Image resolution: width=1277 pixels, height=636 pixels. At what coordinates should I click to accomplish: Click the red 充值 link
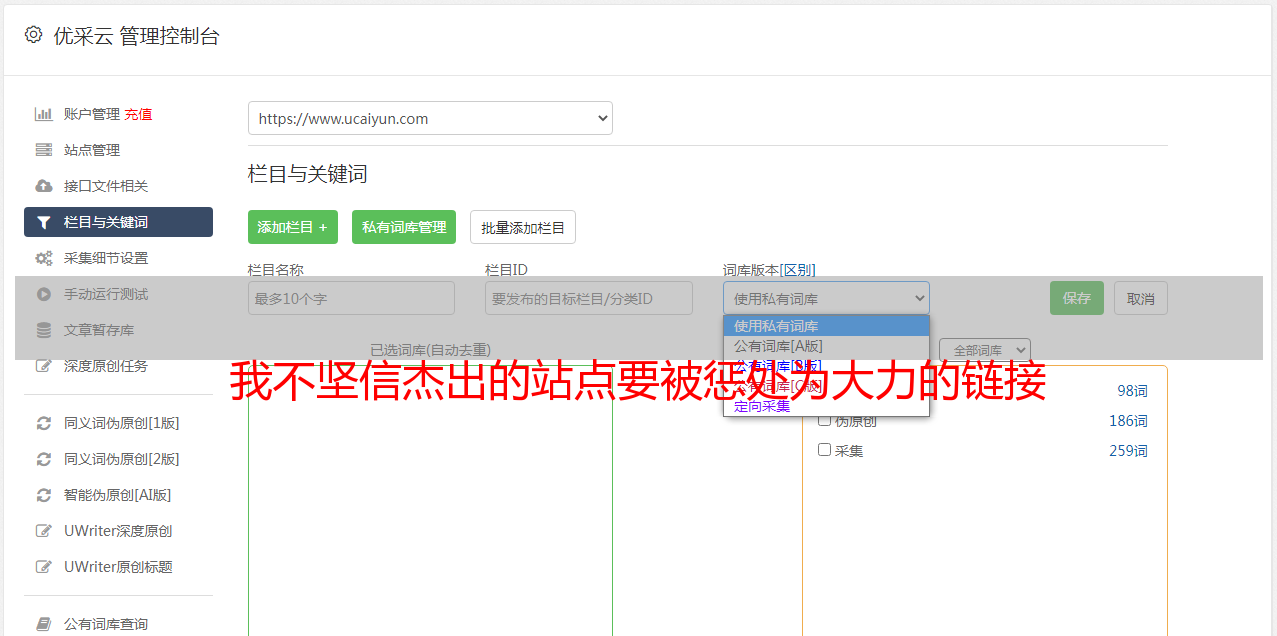[x=138, y=114]
